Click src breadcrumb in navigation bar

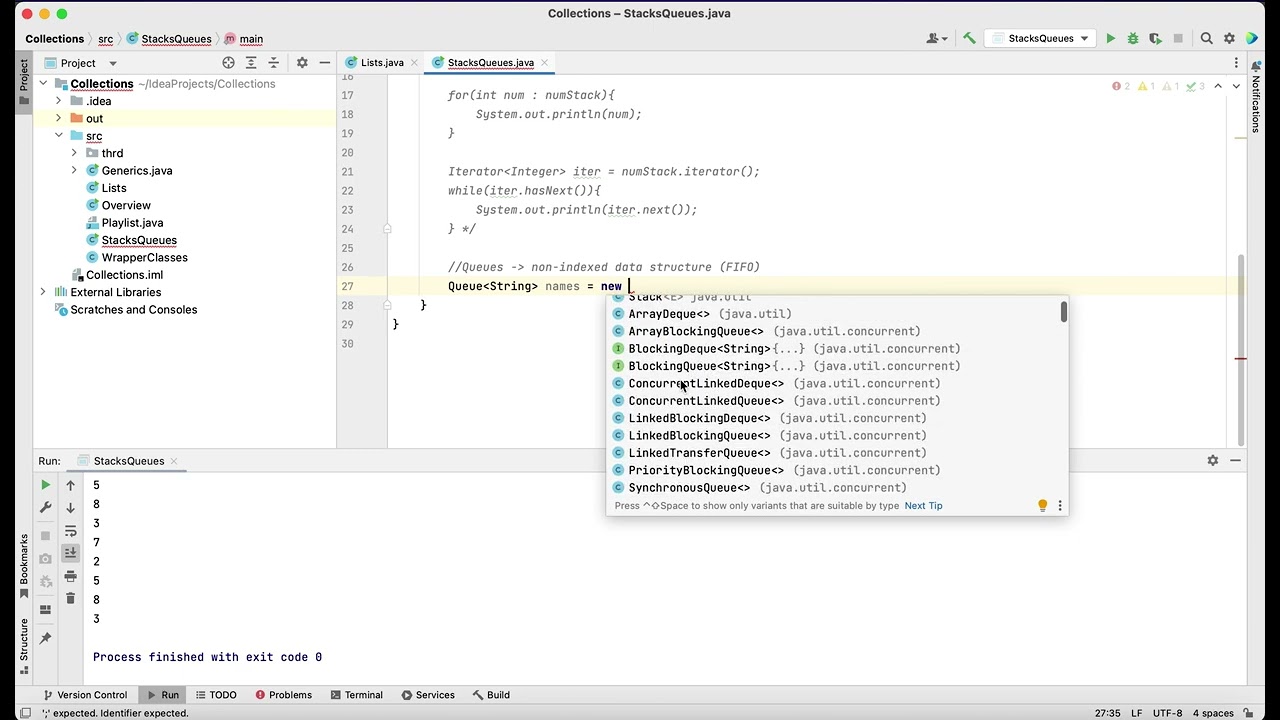click(105, 39)
